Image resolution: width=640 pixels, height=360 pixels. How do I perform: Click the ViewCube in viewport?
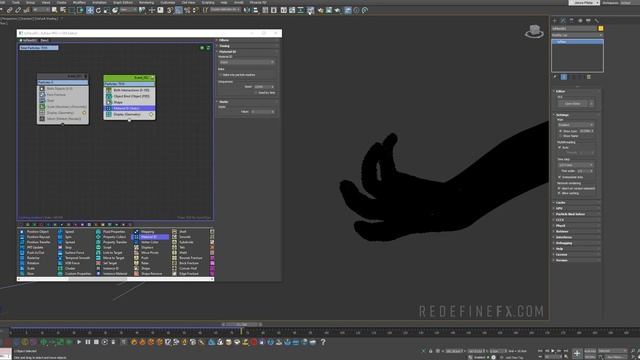pos(534,31)
